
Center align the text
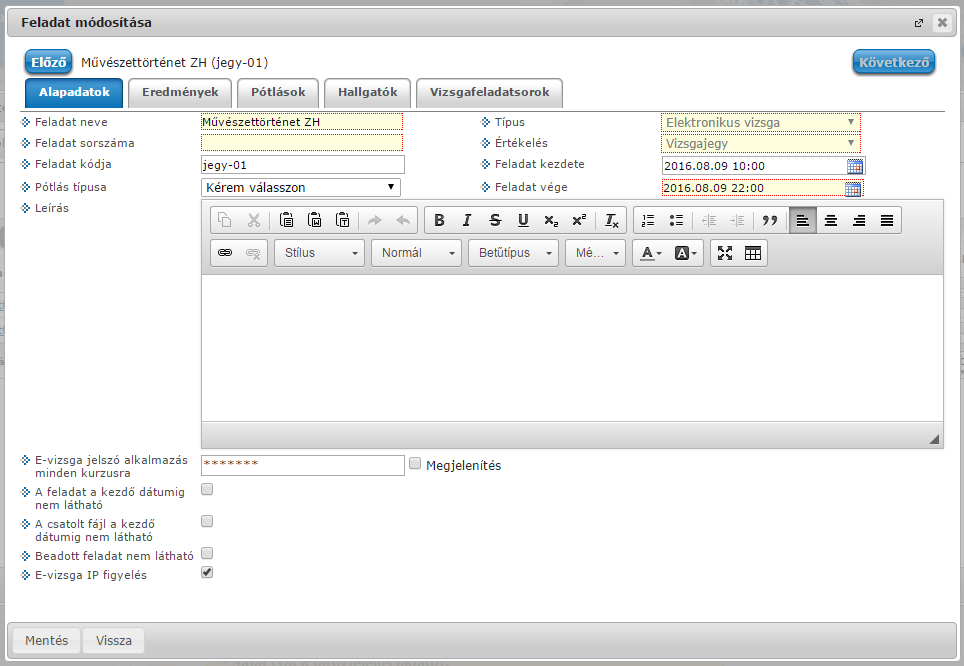click(831, 220)
